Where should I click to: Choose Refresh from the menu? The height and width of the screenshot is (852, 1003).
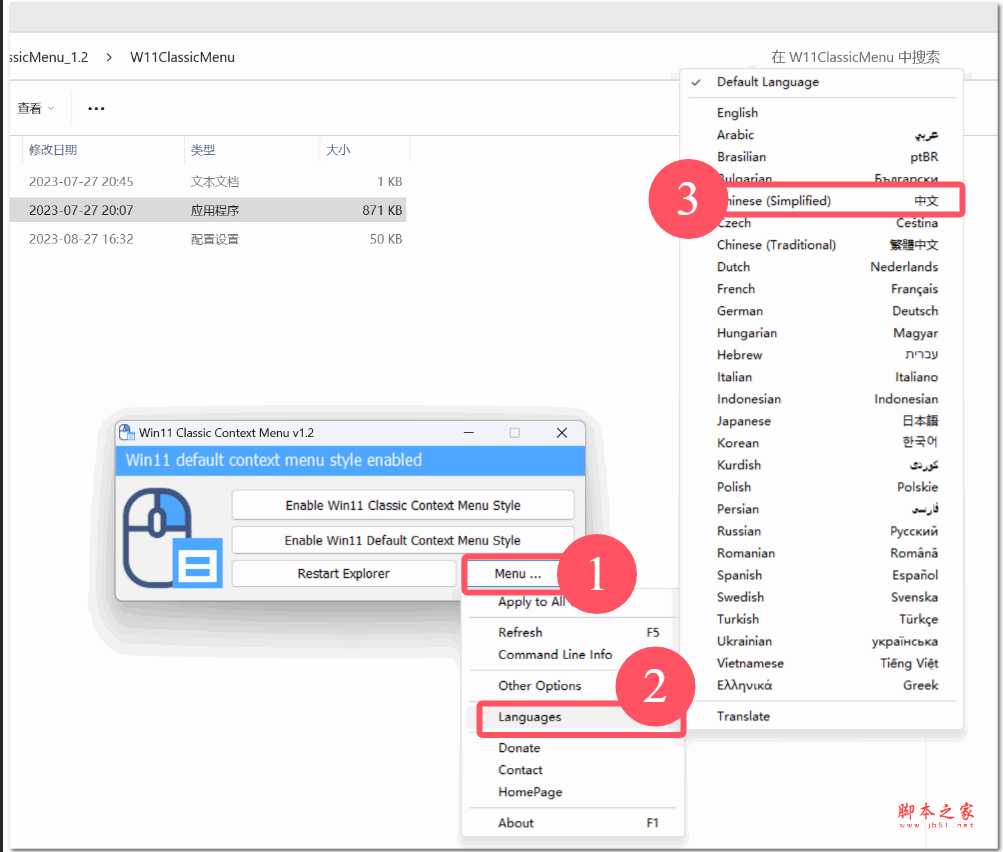pyautogui.click(x=573, y=633)
